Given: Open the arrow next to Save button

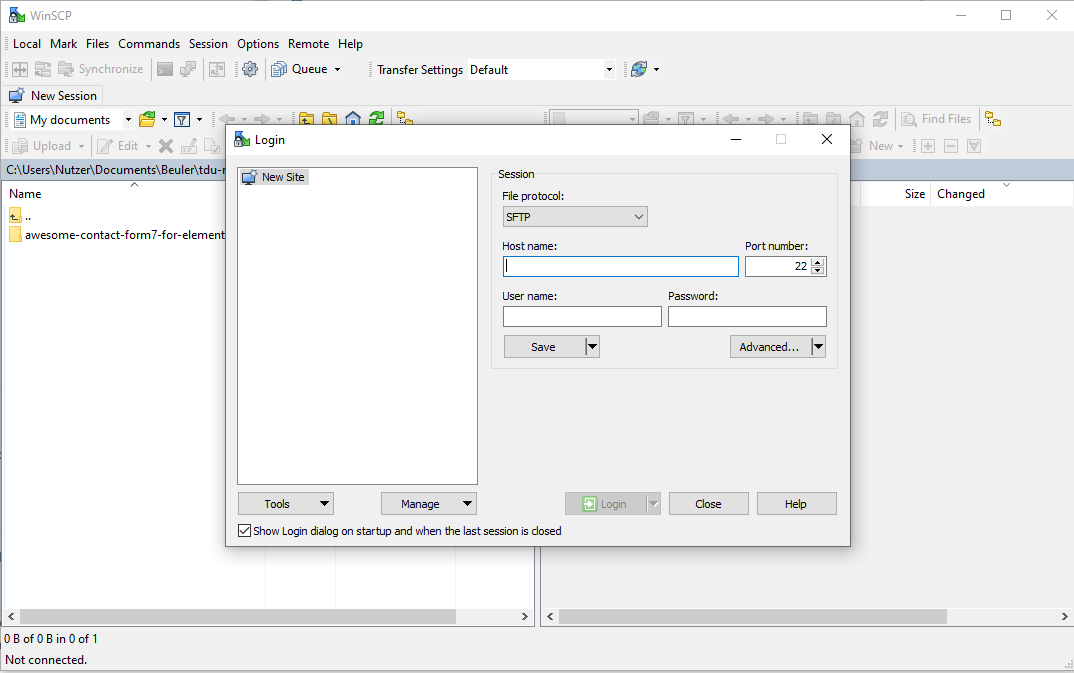Looking at the screenshot, I should pyautogui.click(x=592, y=347).
